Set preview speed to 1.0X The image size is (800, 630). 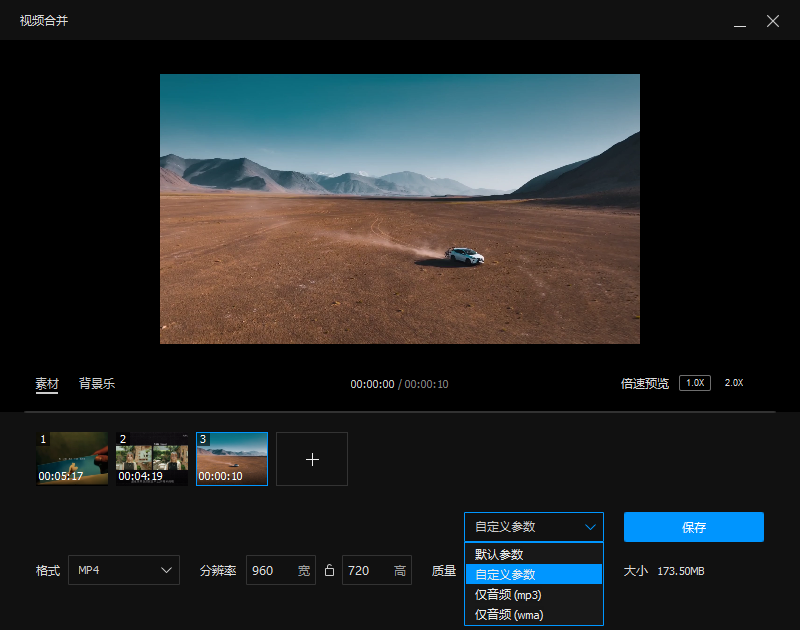tap(694, 383)
